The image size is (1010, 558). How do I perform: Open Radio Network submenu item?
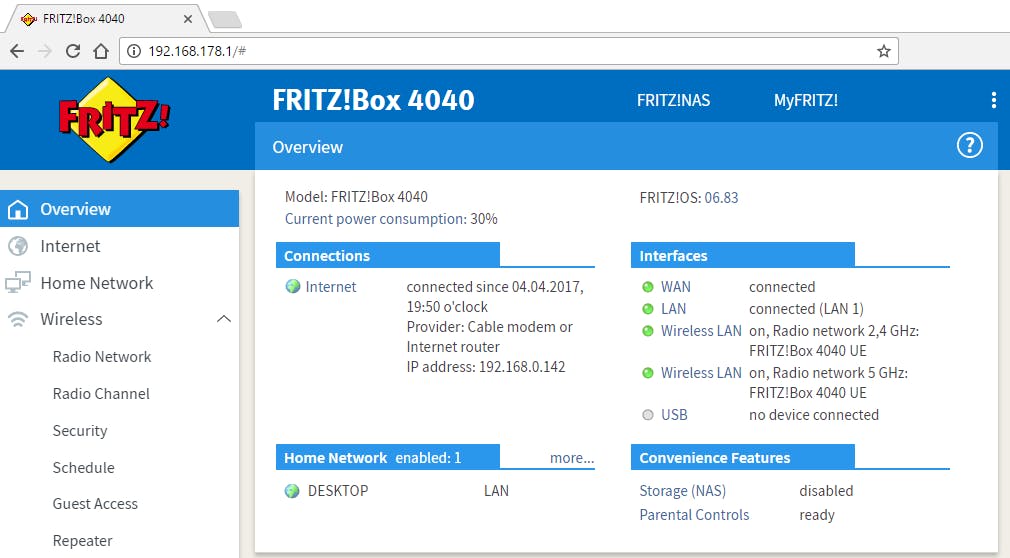(x=102, y=356)
